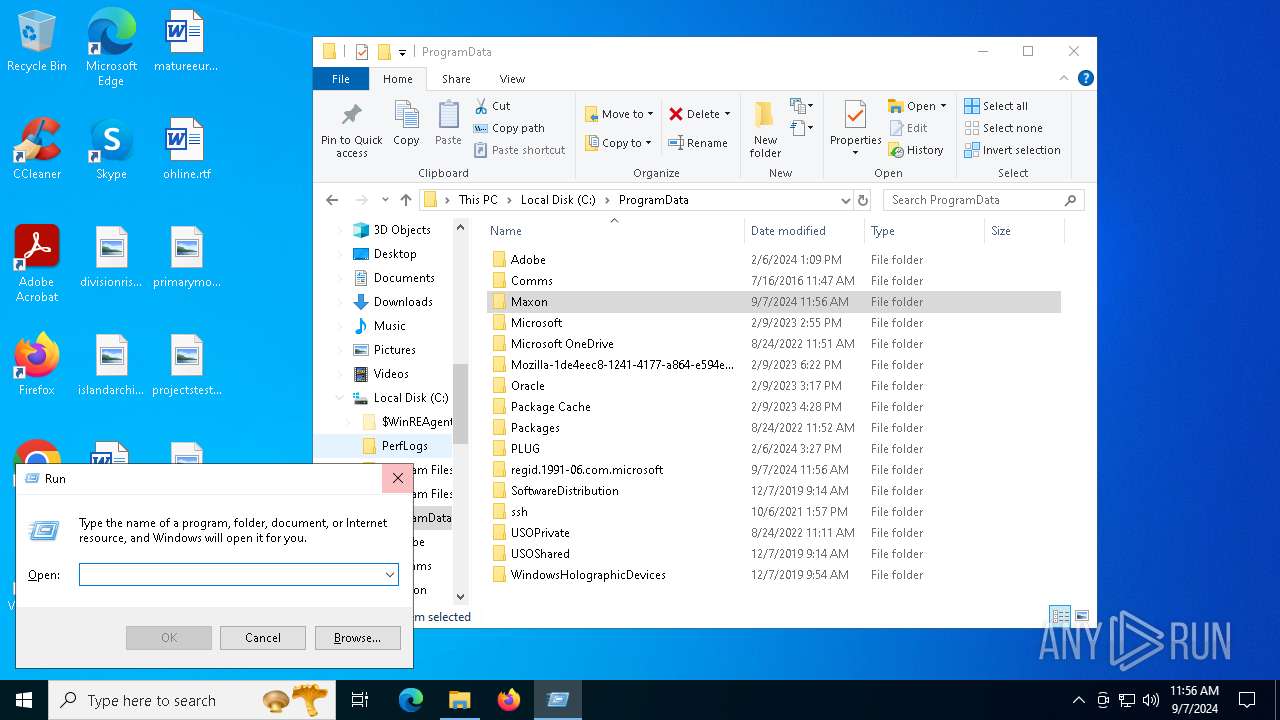Viewport: 1280px width, 720px height.
Task: Click Edit in Open group
Action: coord(907,128)
